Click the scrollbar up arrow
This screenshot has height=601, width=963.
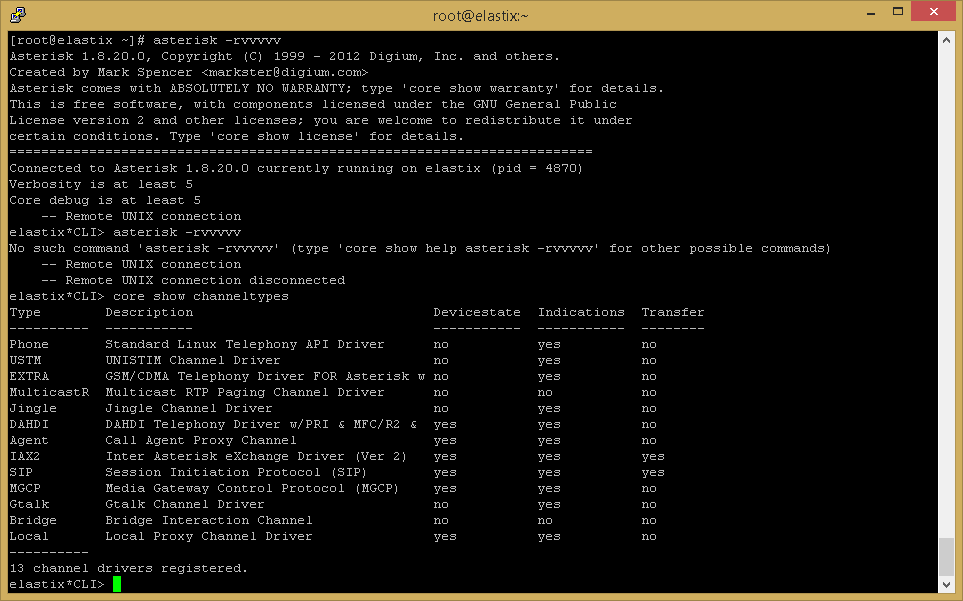[946, 39]
